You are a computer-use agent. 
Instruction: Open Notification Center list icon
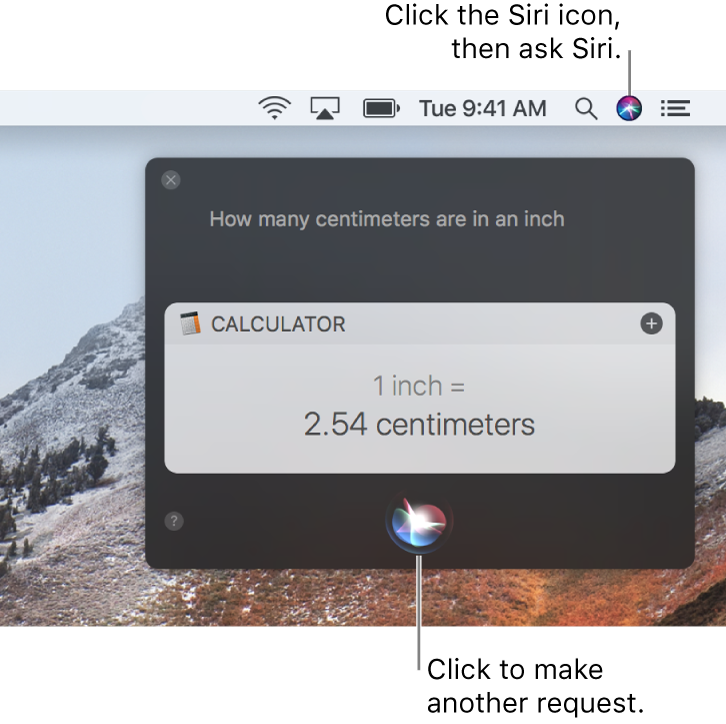point(675,108)
